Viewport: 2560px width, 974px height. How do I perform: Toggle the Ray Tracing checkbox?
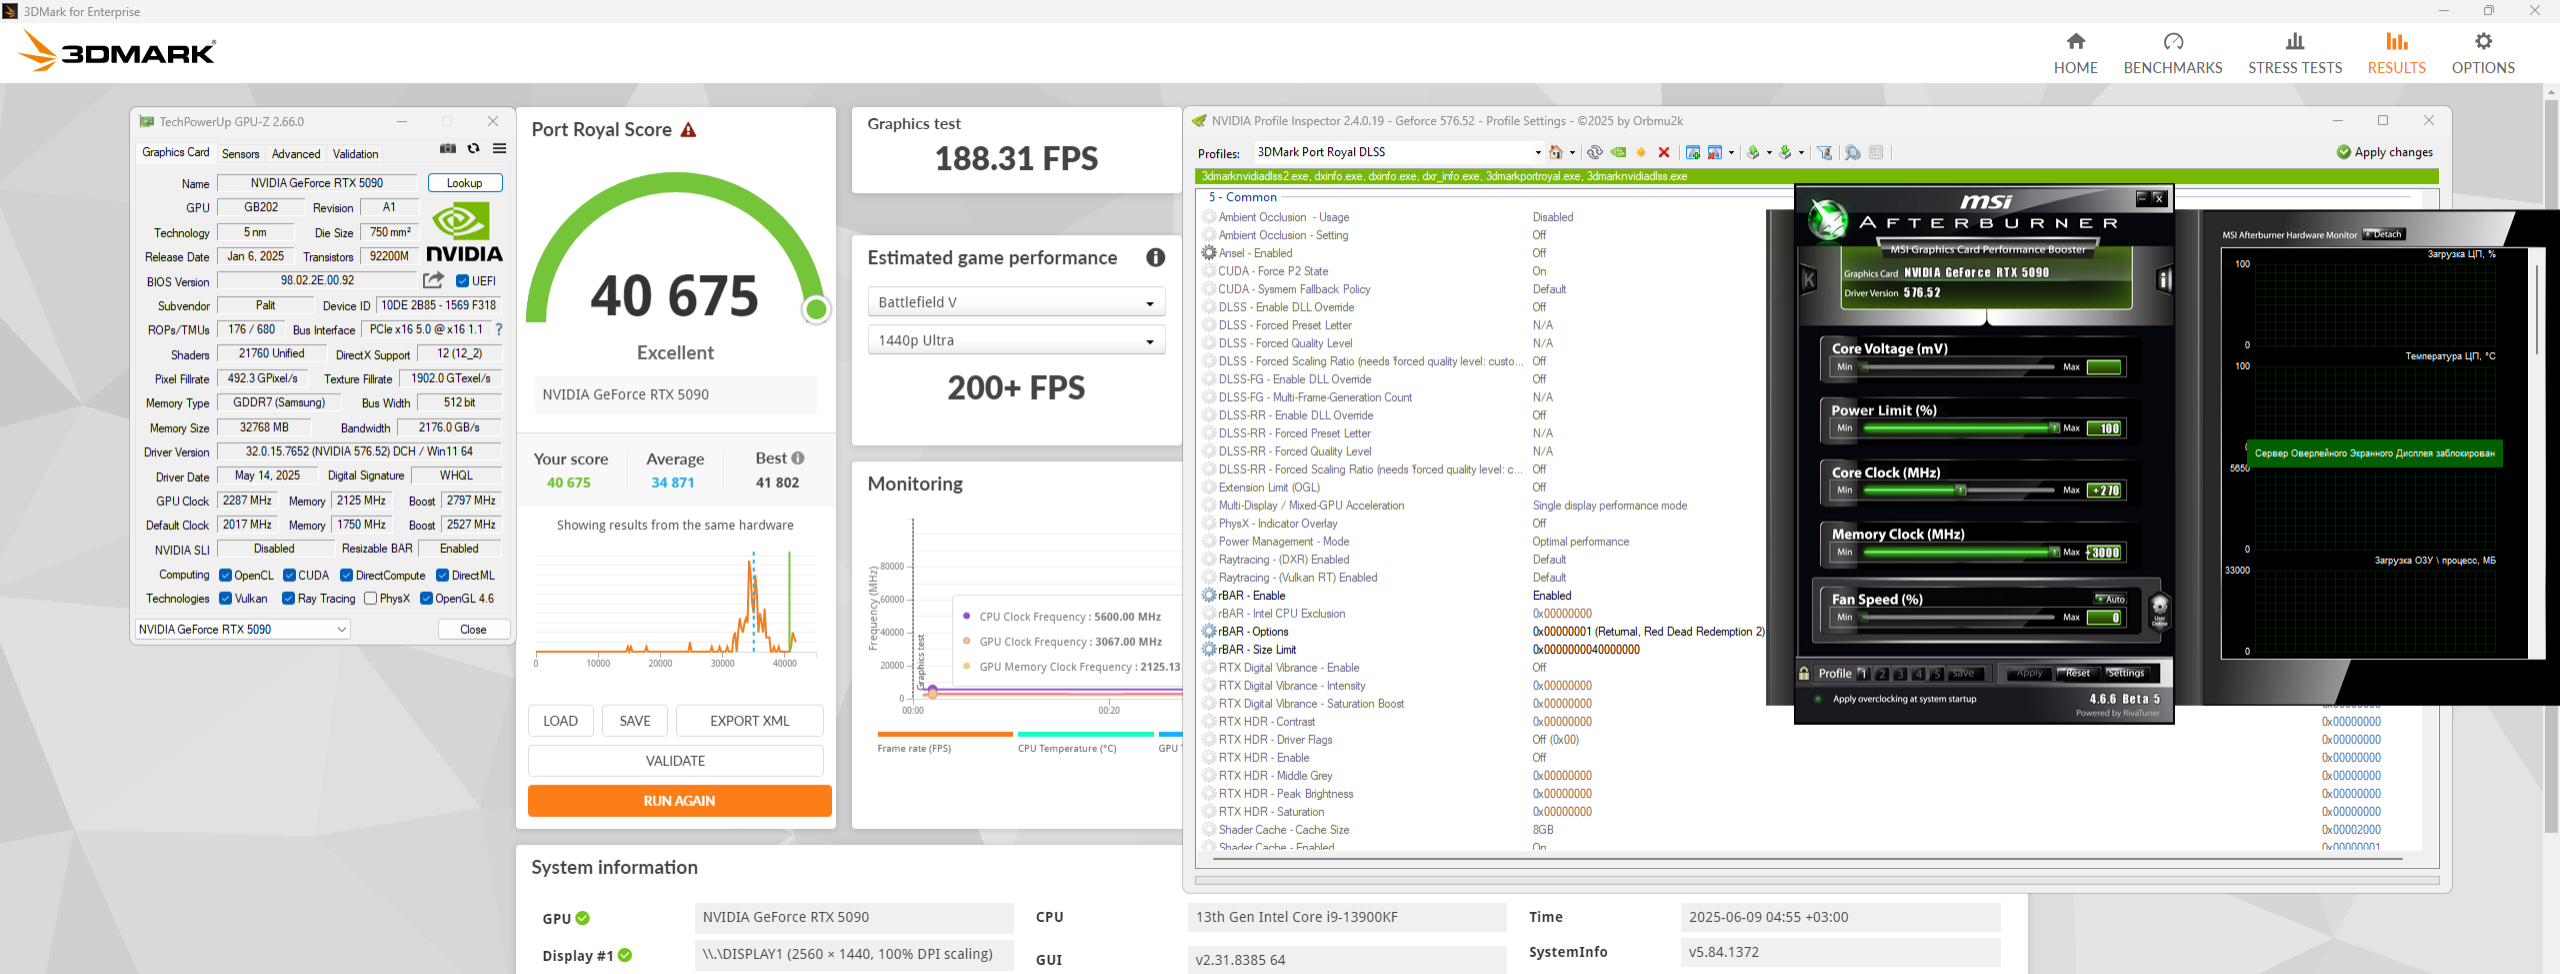pyautogui.click(x=288, y=598)
